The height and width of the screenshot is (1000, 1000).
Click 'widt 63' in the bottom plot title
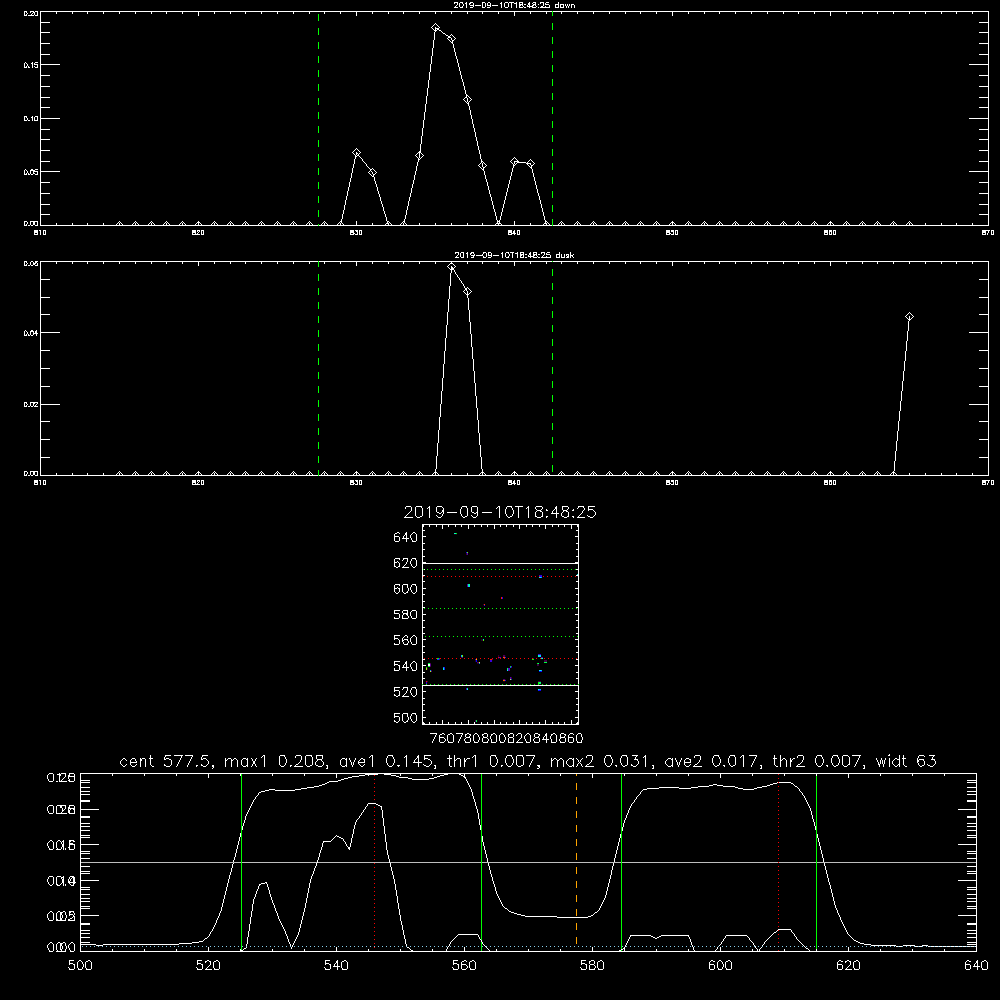pyautogui.click(x=906, y=761)
